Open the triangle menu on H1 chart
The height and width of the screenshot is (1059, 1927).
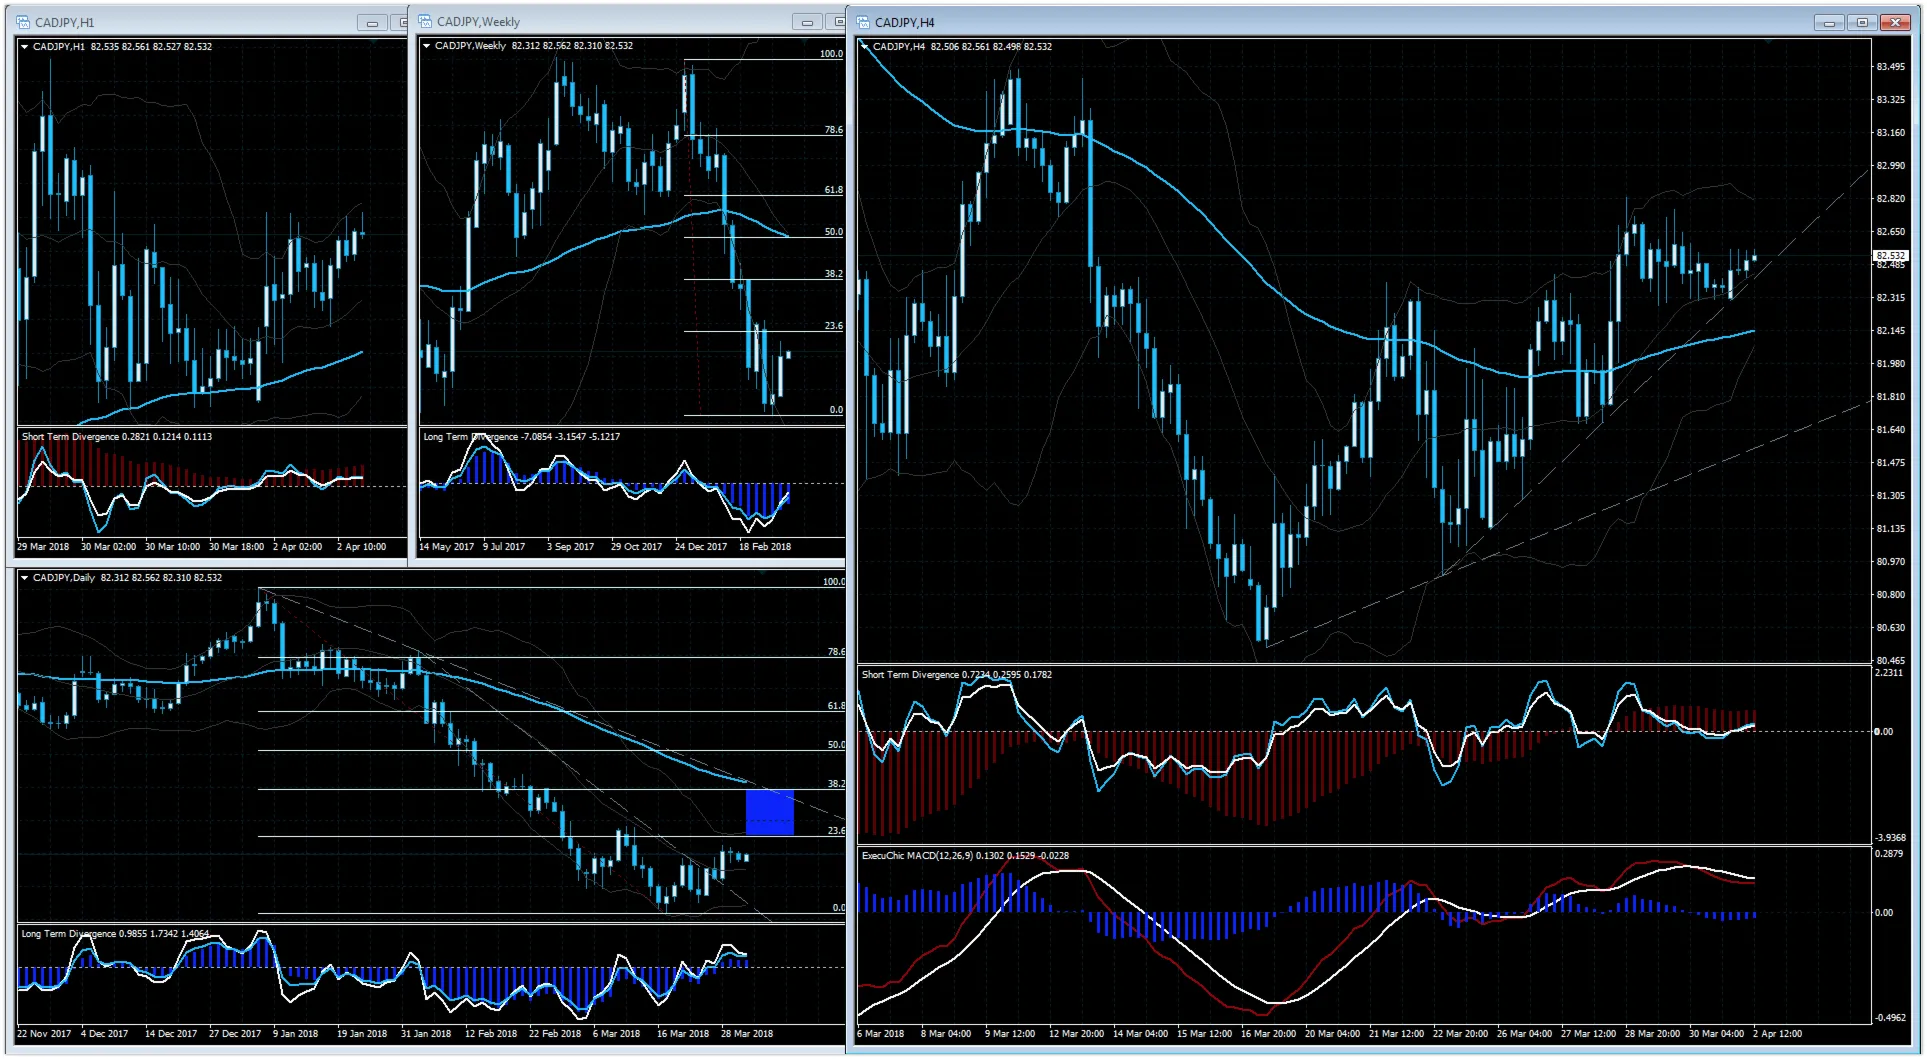pos(24,46)
